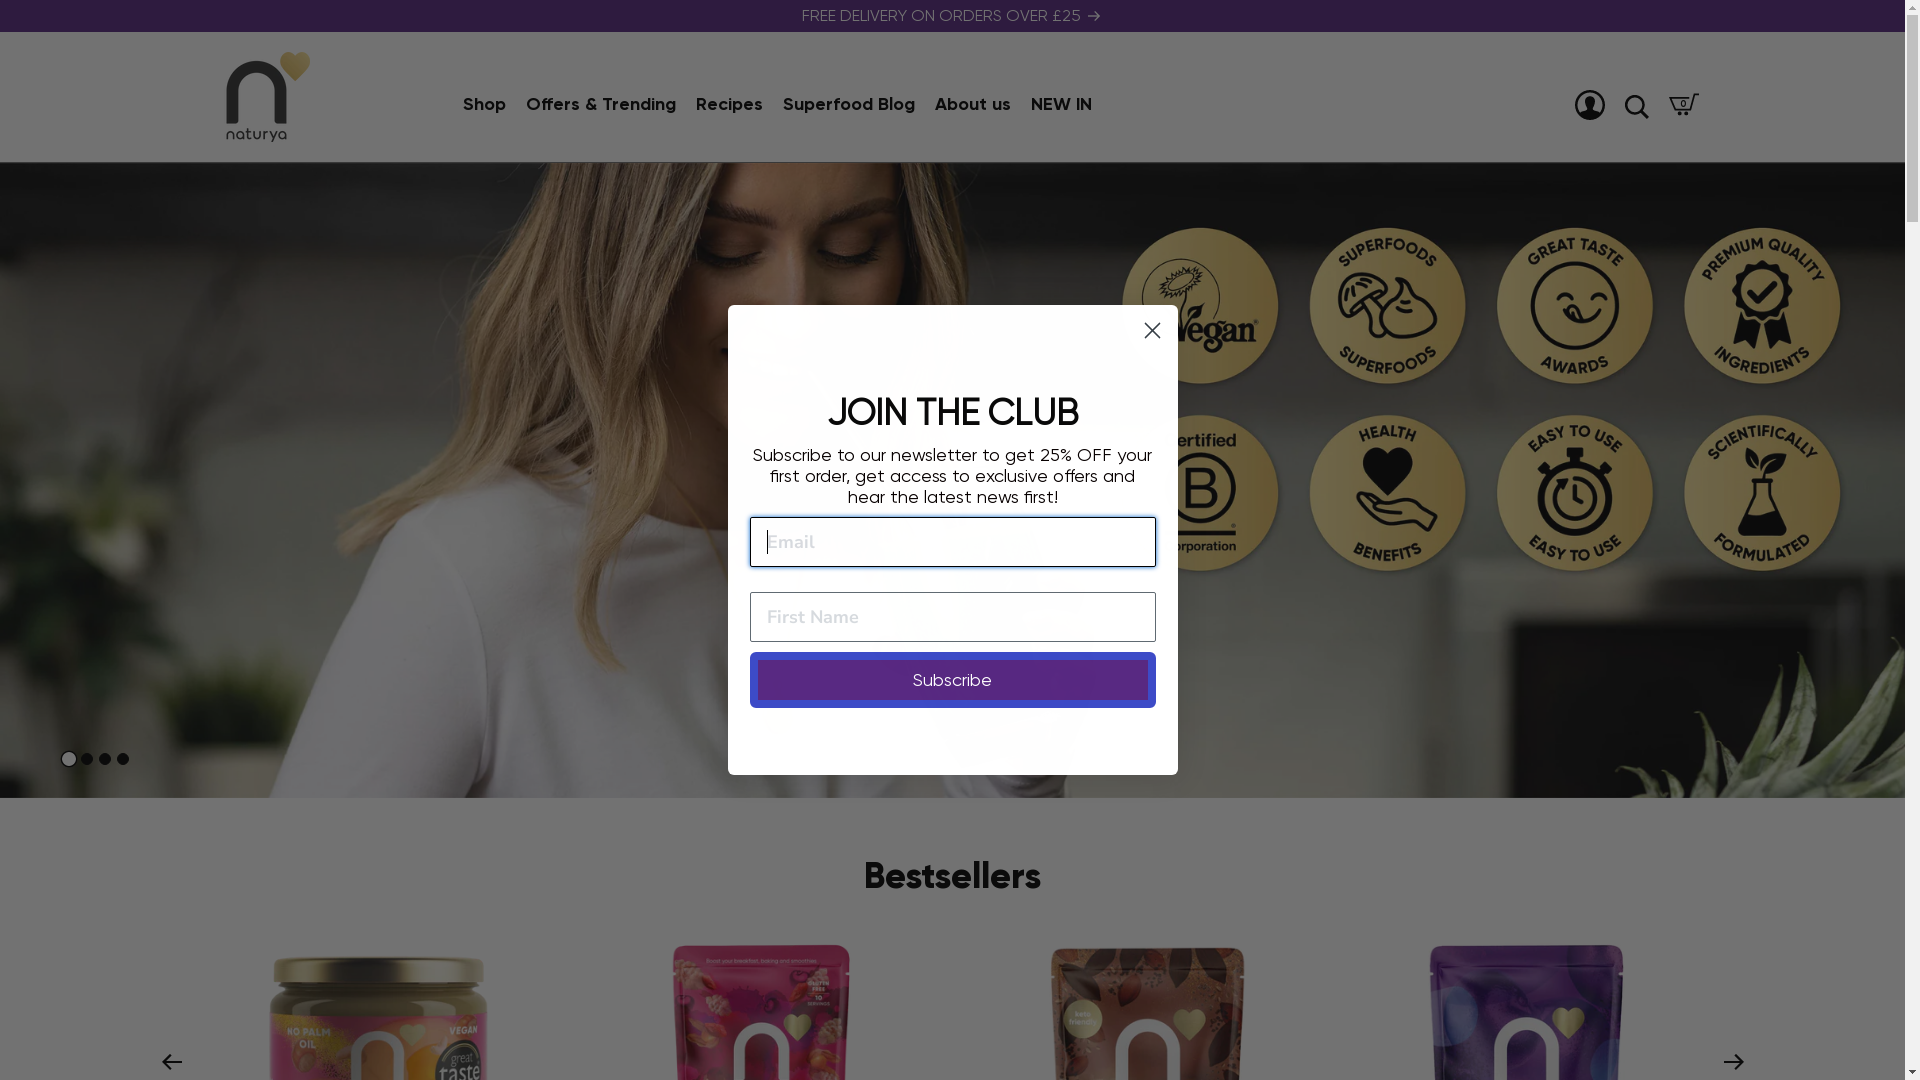Go to Superfood Blog
Viewport: 1920px width, 1080px height.
[848, 104]
